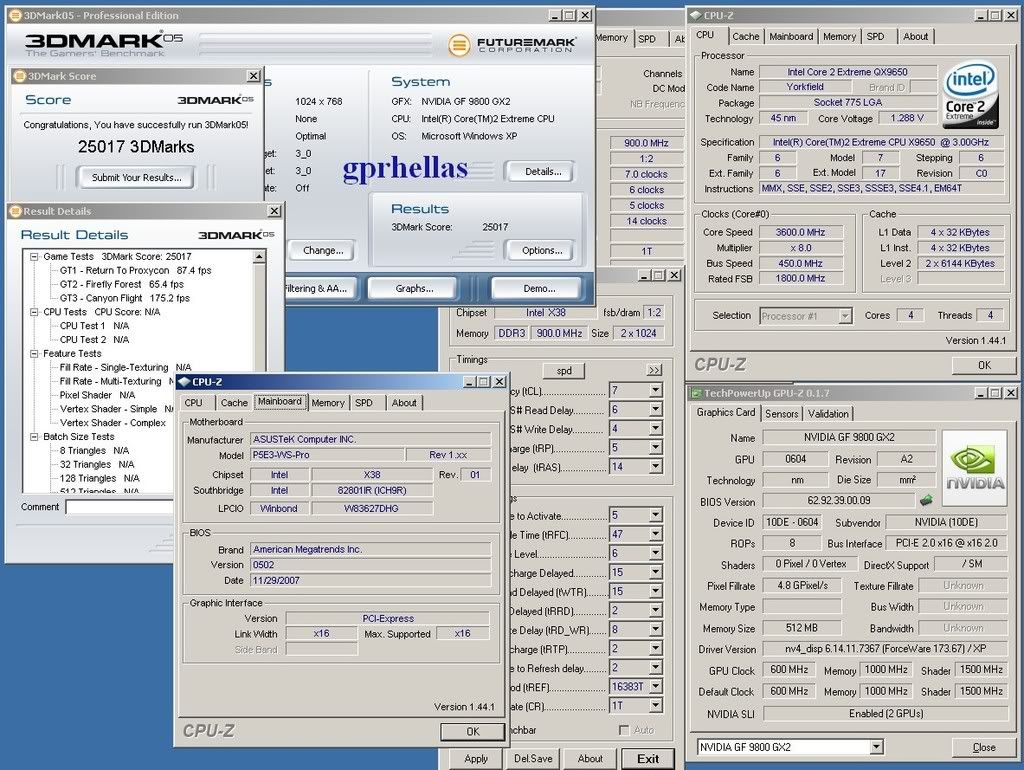Screen dimensions: 1024x770
Task: Click the 25017 3DMarks score text
Action: pyautogui.click(x=136, y=147)
